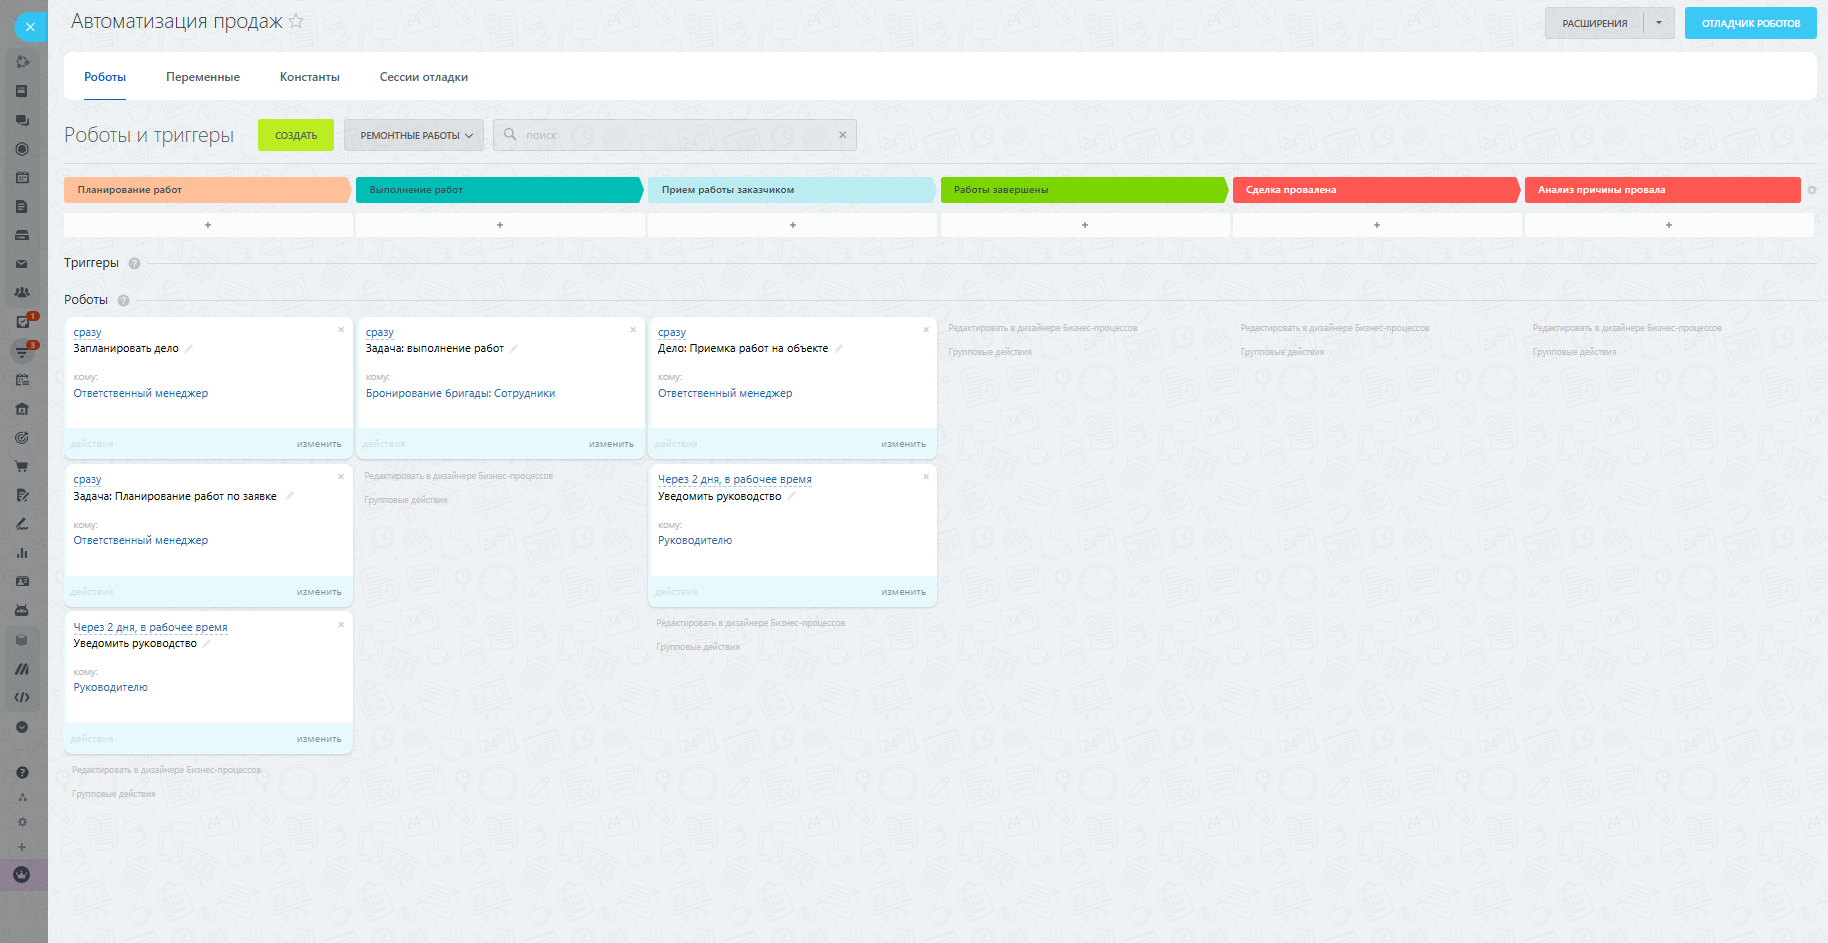Open the Сессии отладки tab

[x=424, y=77]
